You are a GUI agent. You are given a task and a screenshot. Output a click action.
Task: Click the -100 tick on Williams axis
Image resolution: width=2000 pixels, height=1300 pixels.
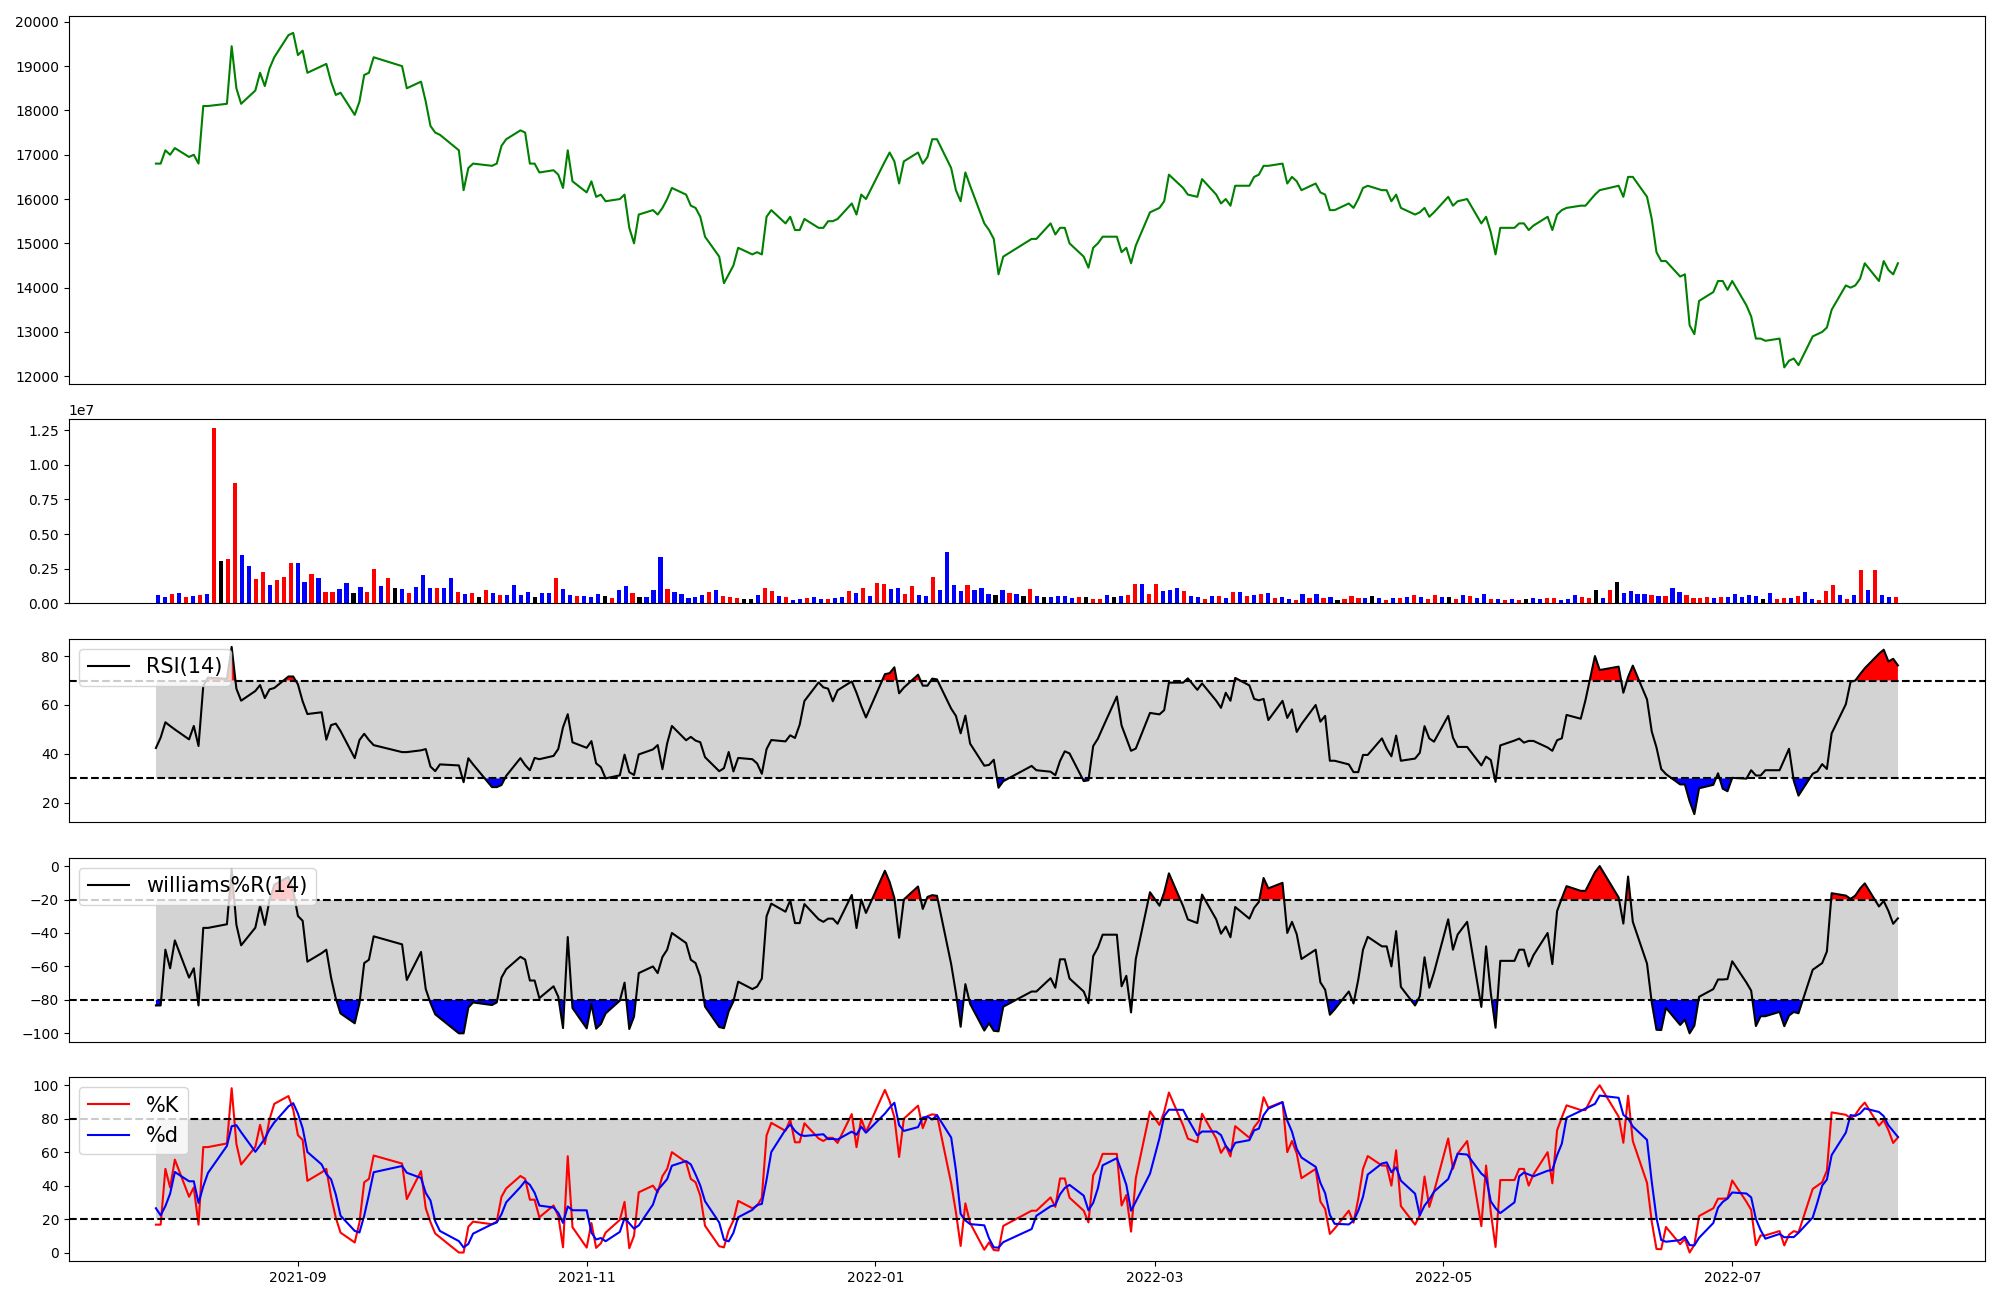tap(40, 1034)
